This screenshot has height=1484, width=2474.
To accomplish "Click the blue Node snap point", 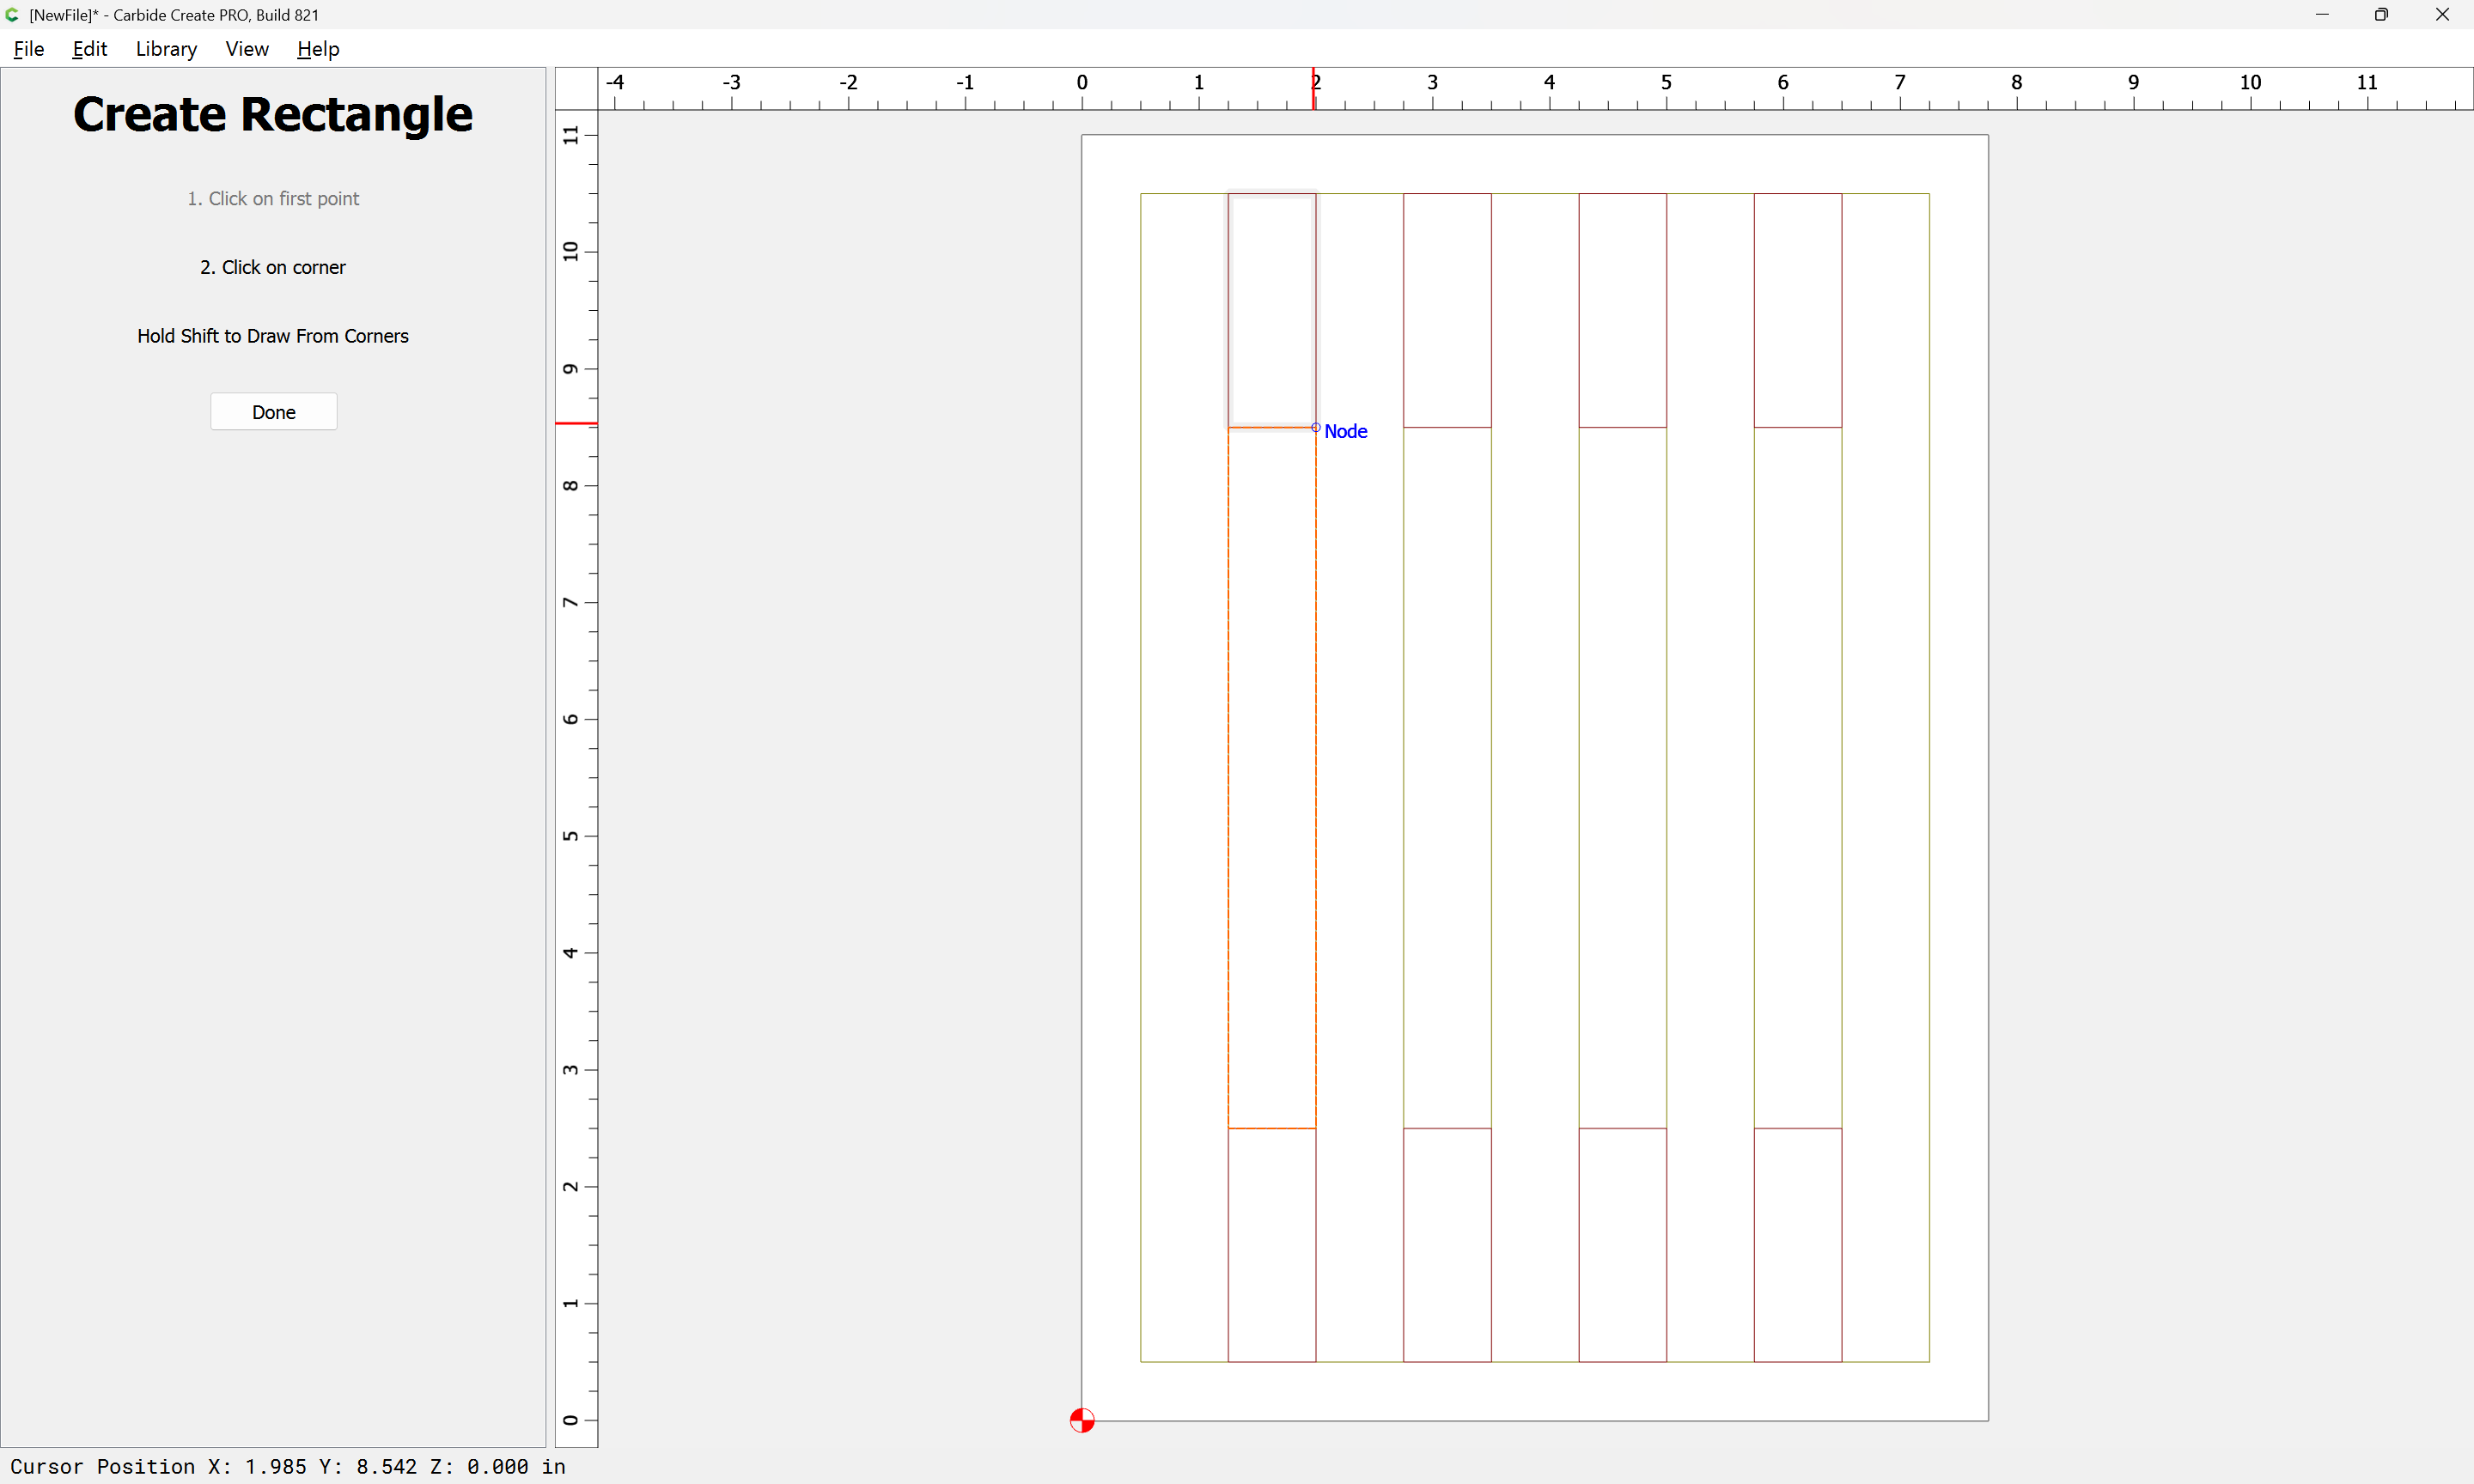I will pyautogui.click(x=1316, y=428).
